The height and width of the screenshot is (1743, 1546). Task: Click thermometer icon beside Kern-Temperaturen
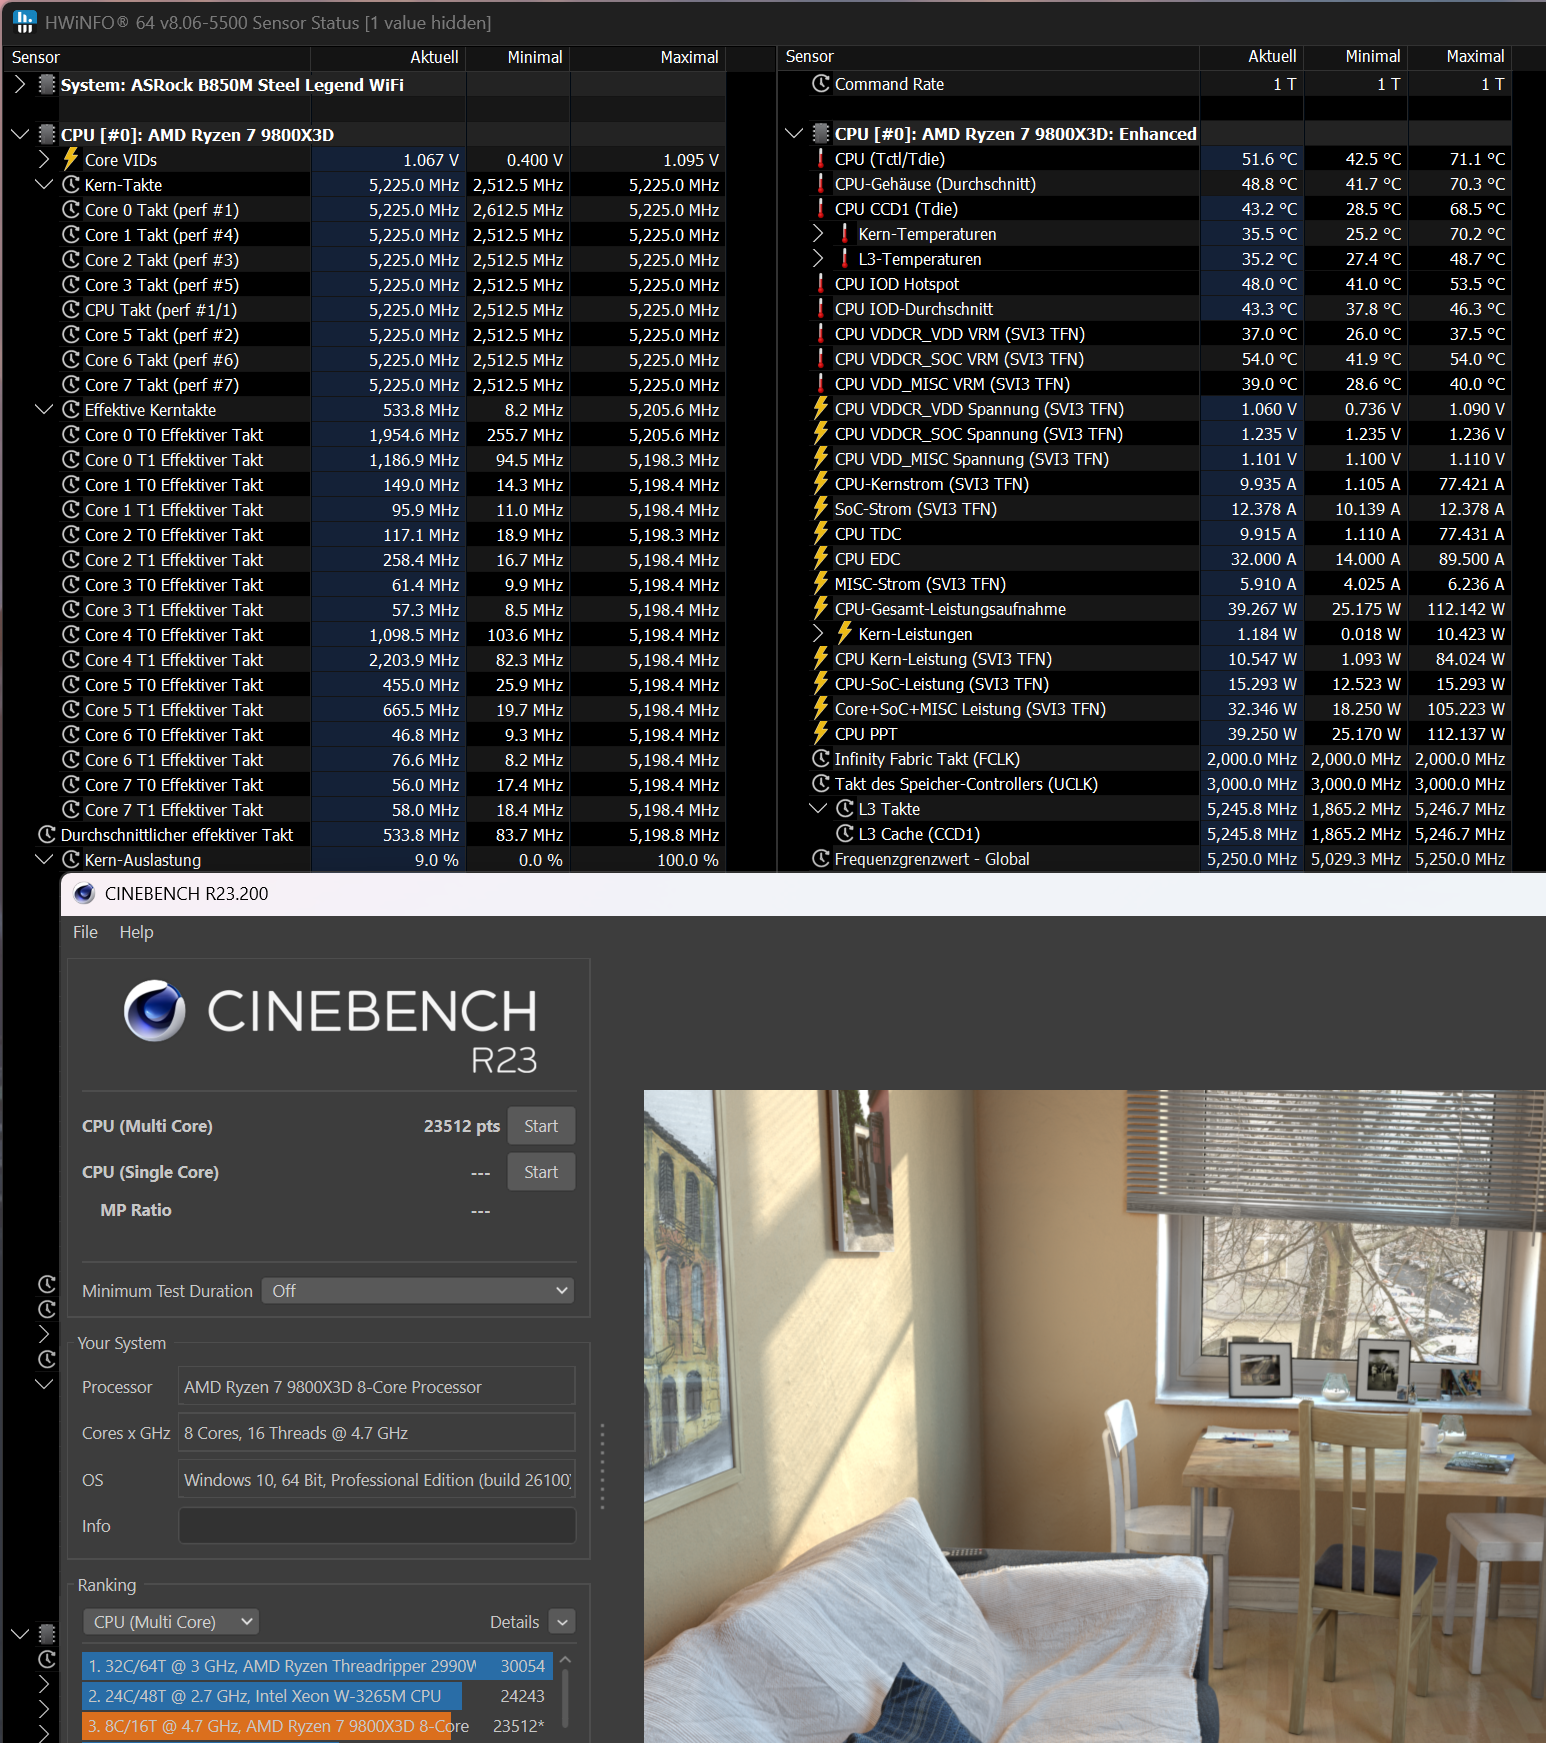845,233
